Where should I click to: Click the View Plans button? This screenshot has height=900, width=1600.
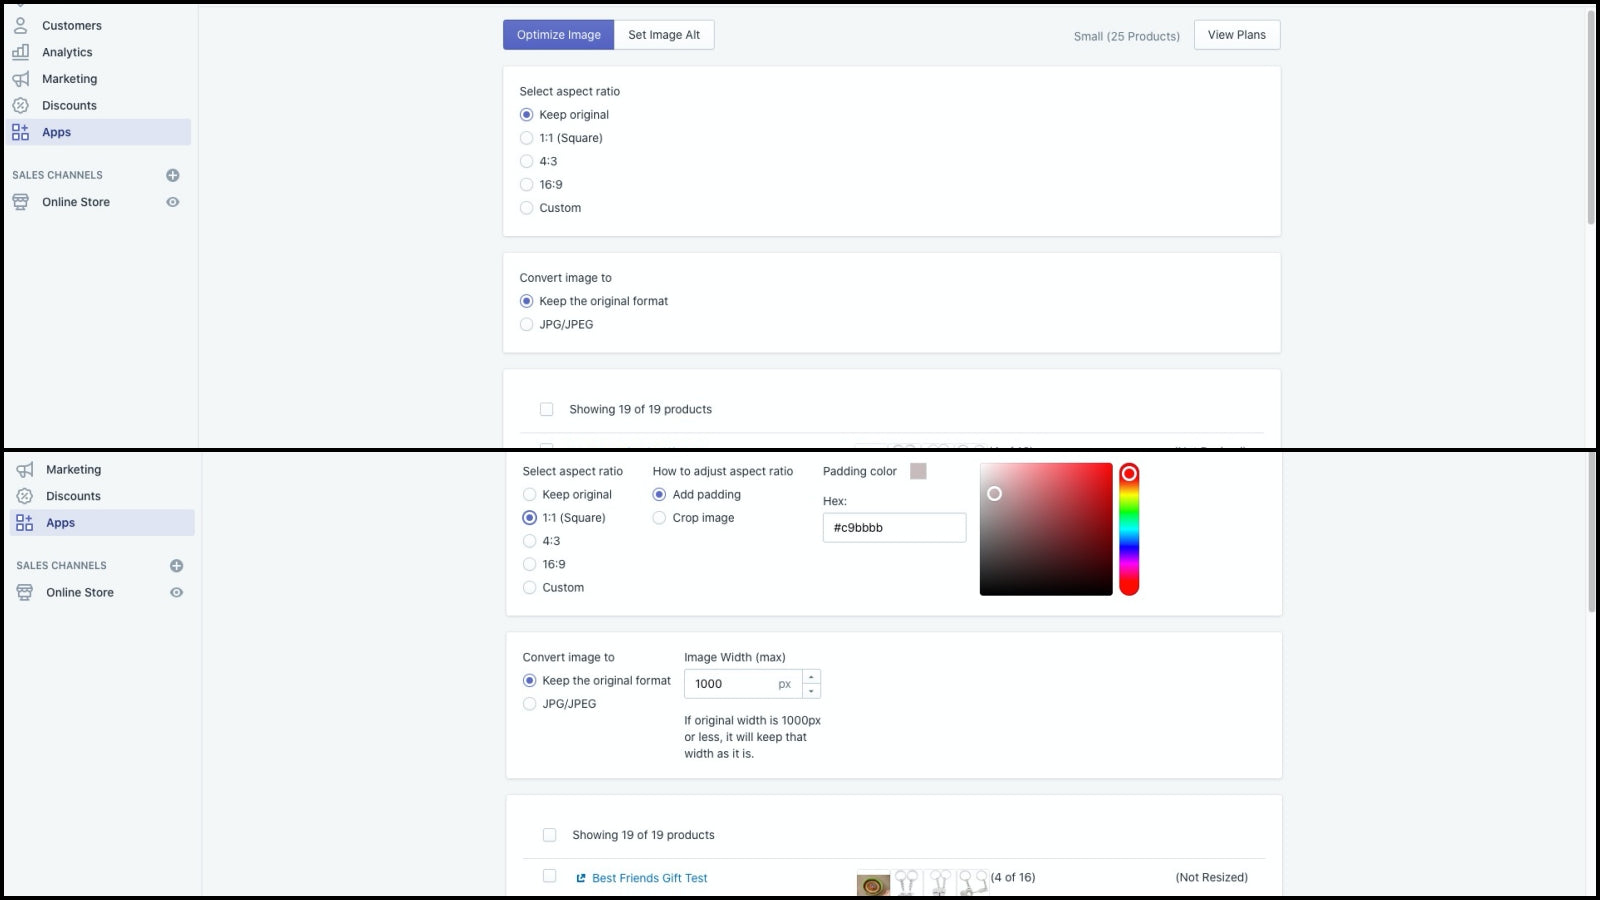pos(1236,34)
